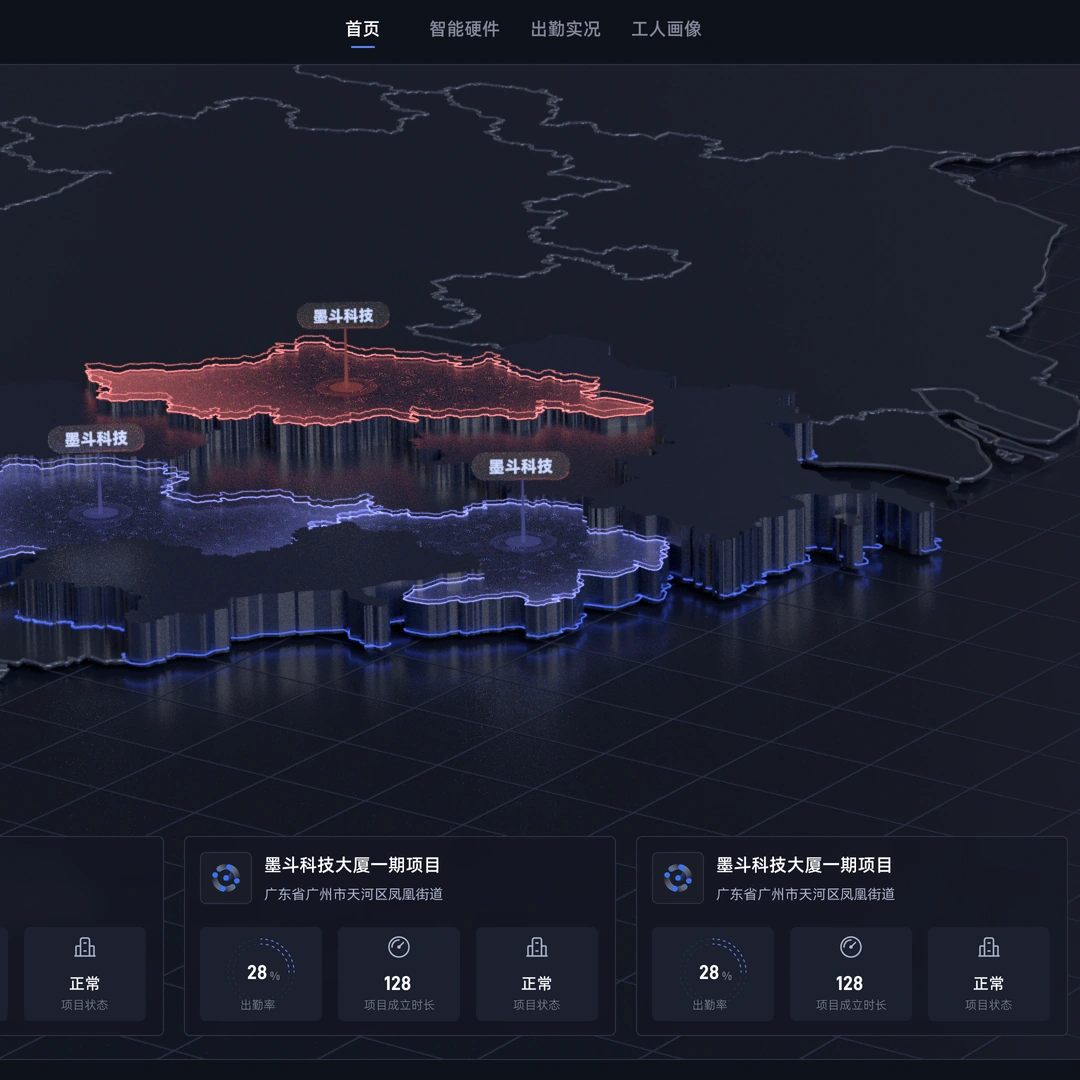
Task: Click the building icon in the rightmost card
Action: pyautogui.click(x=988, y=948)
